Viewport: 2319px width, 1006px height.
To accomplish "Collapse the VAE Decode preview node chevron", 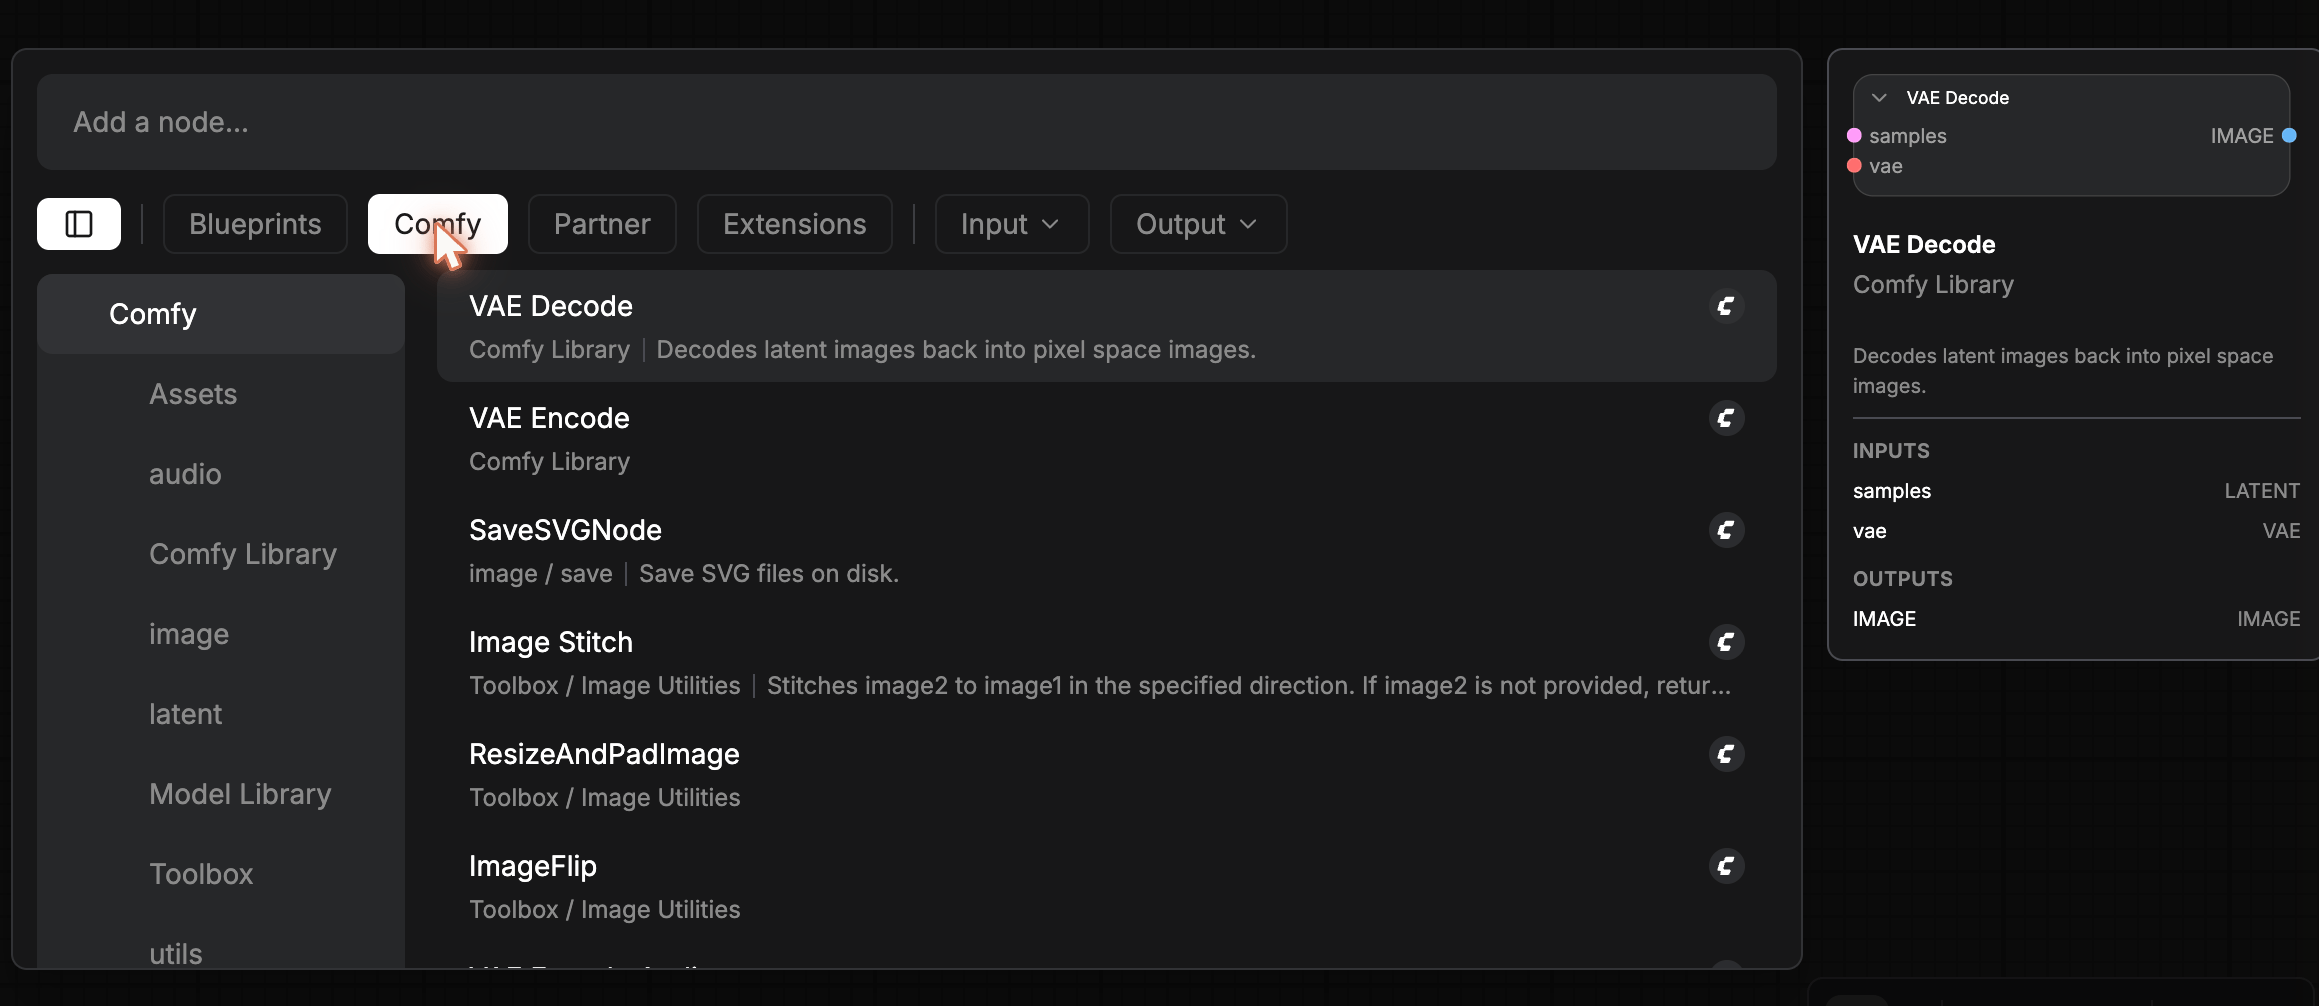I will 1879,98.
